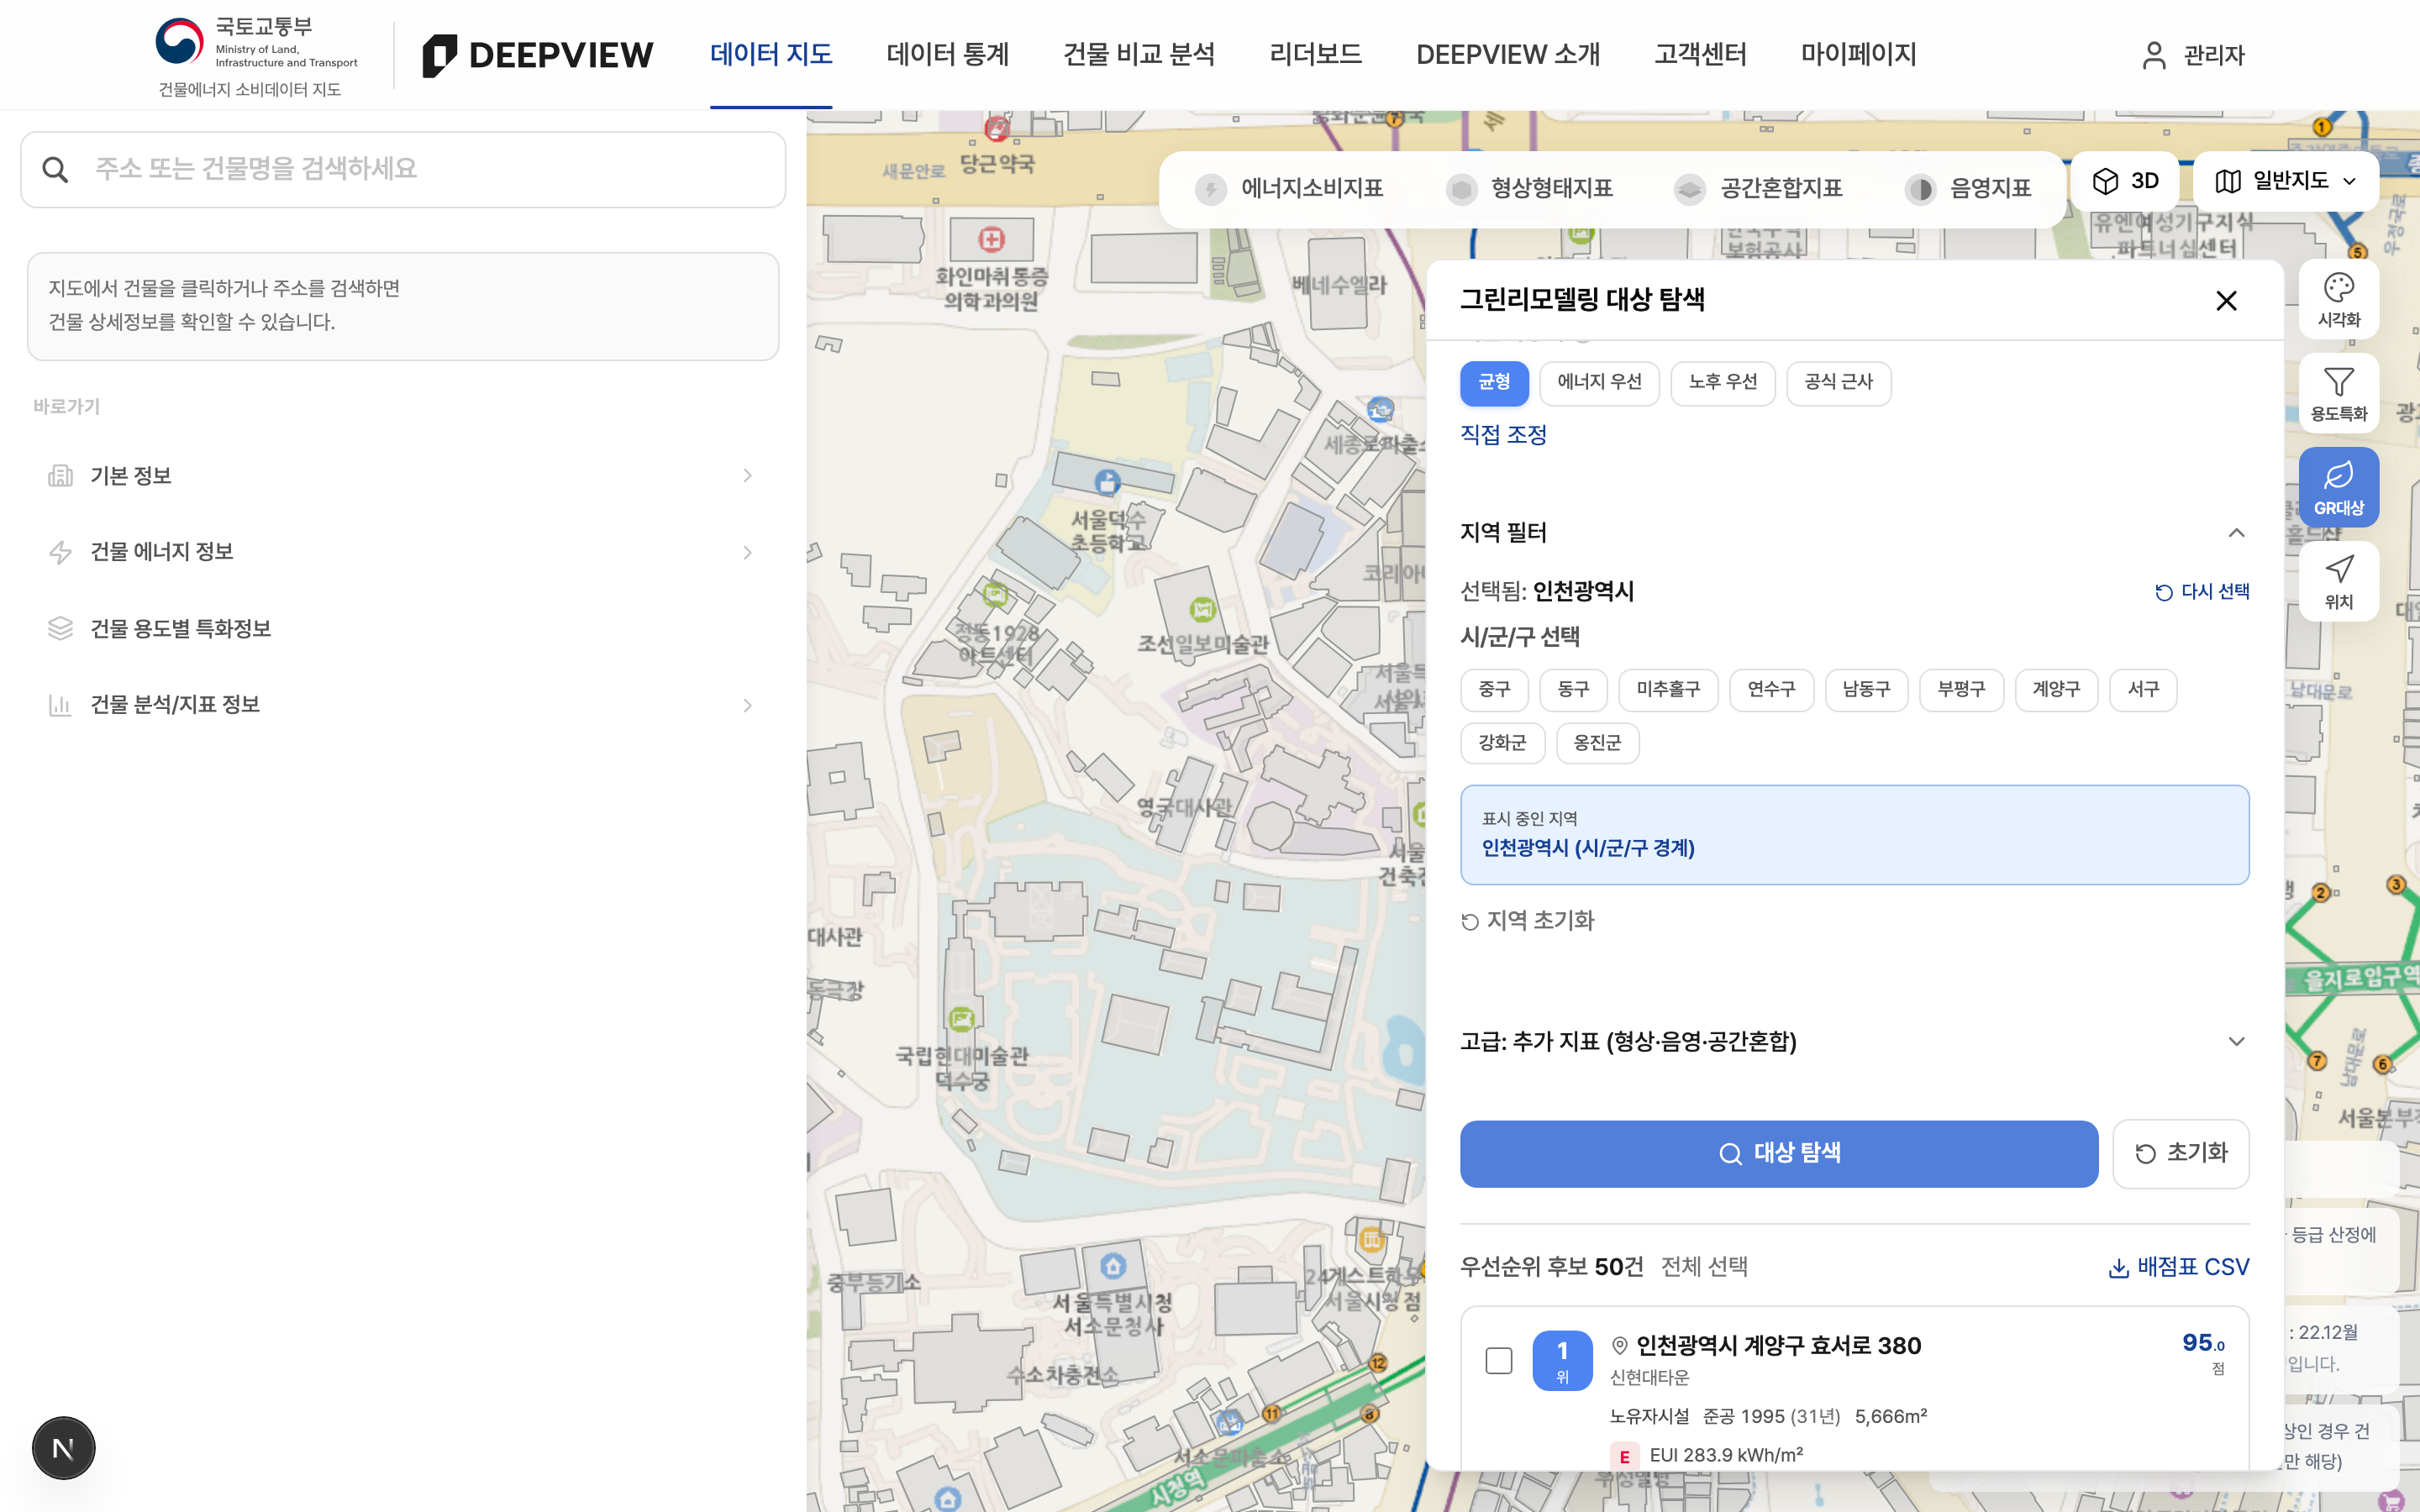Click the address search input field

click(x=403, y=170)
